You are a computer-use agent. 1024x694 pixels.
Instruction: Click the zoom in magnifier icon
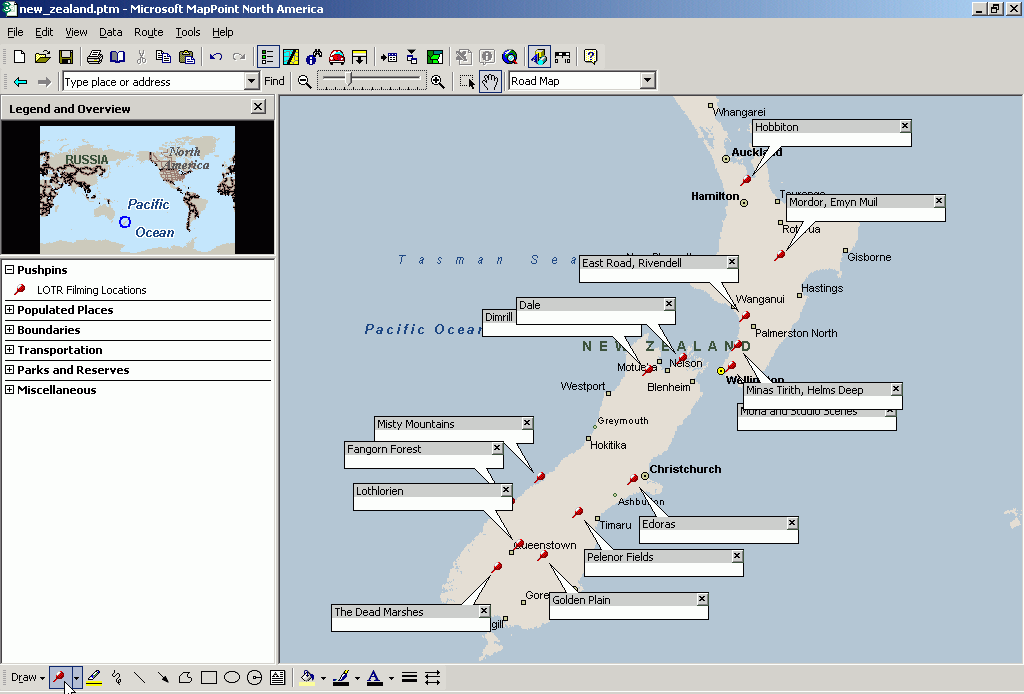click(437, 82)
